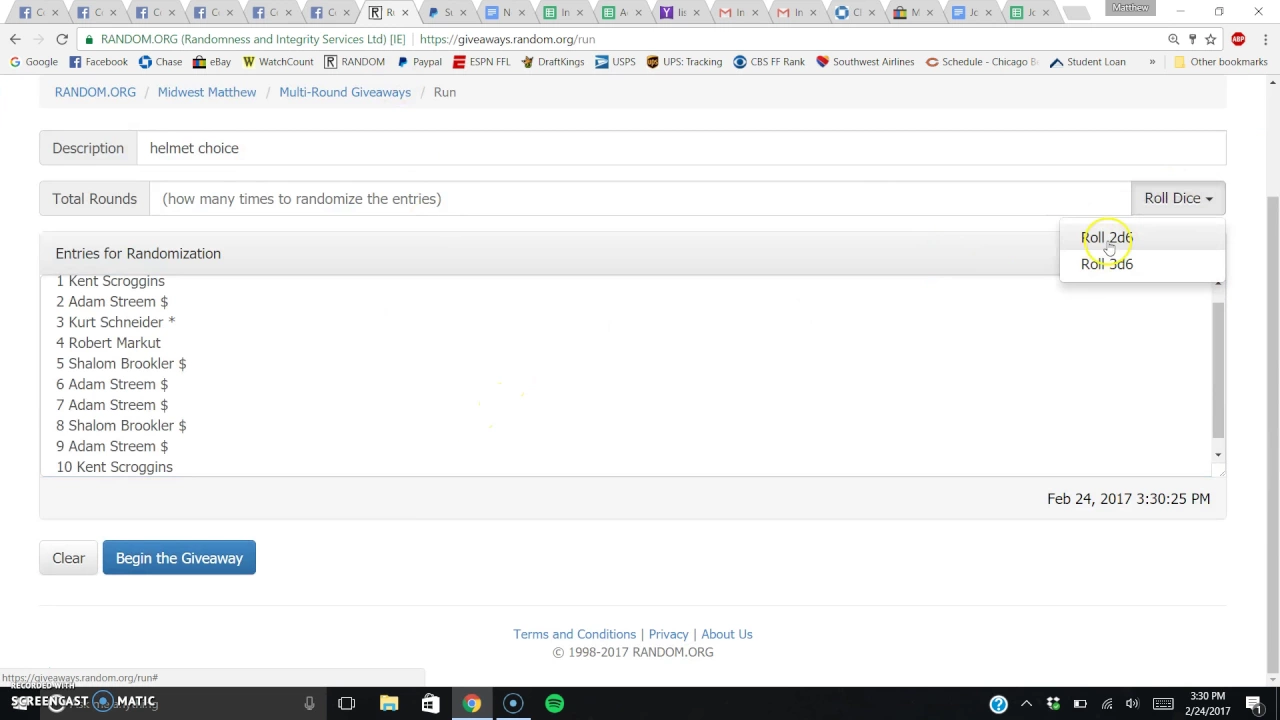Open the Student Loan bookmark
Image resolution: width=1280 pixels, height=720 pixels.
pos(1087,62)
